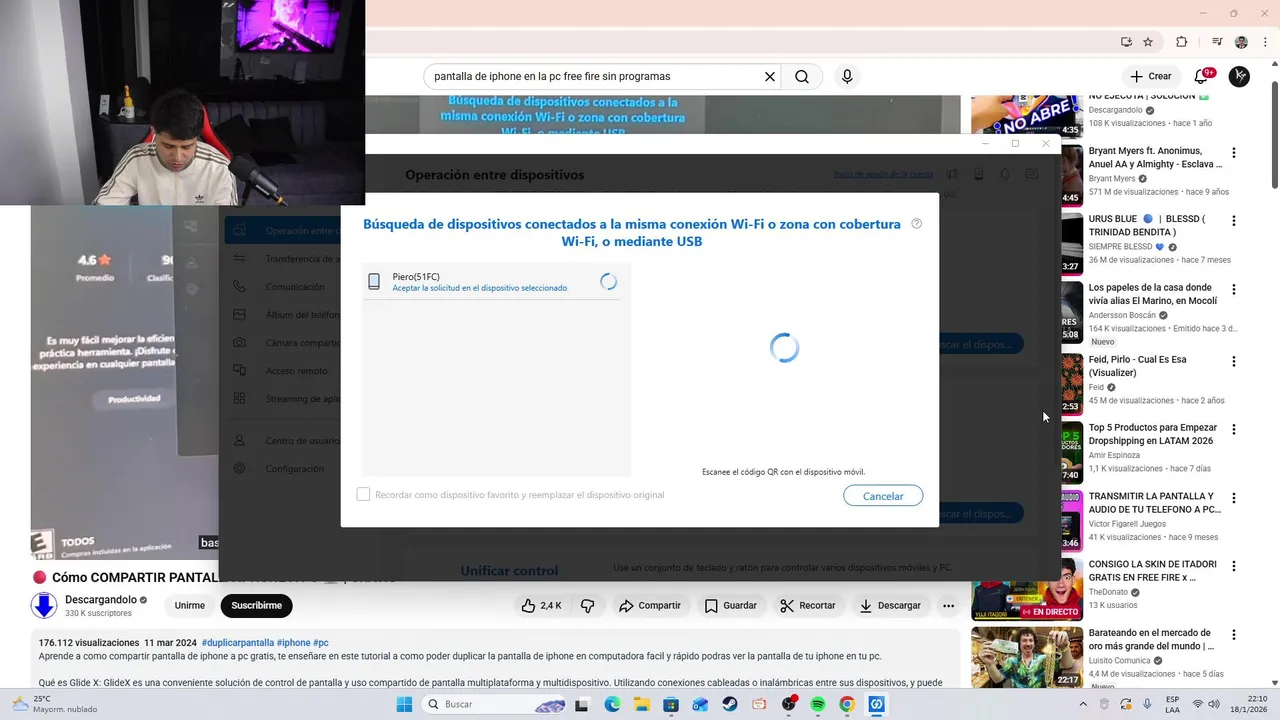Open the Descargandolo channel name link
Screen dimensions: 1280x720
click(x=101, y=600)
